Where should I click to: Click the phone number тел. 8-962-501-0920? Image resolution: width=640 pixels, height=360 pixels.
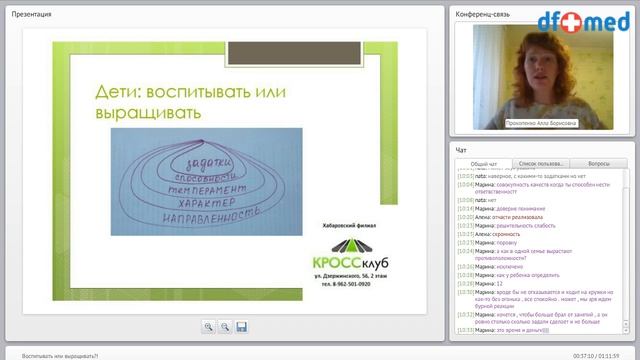(346, 284)
